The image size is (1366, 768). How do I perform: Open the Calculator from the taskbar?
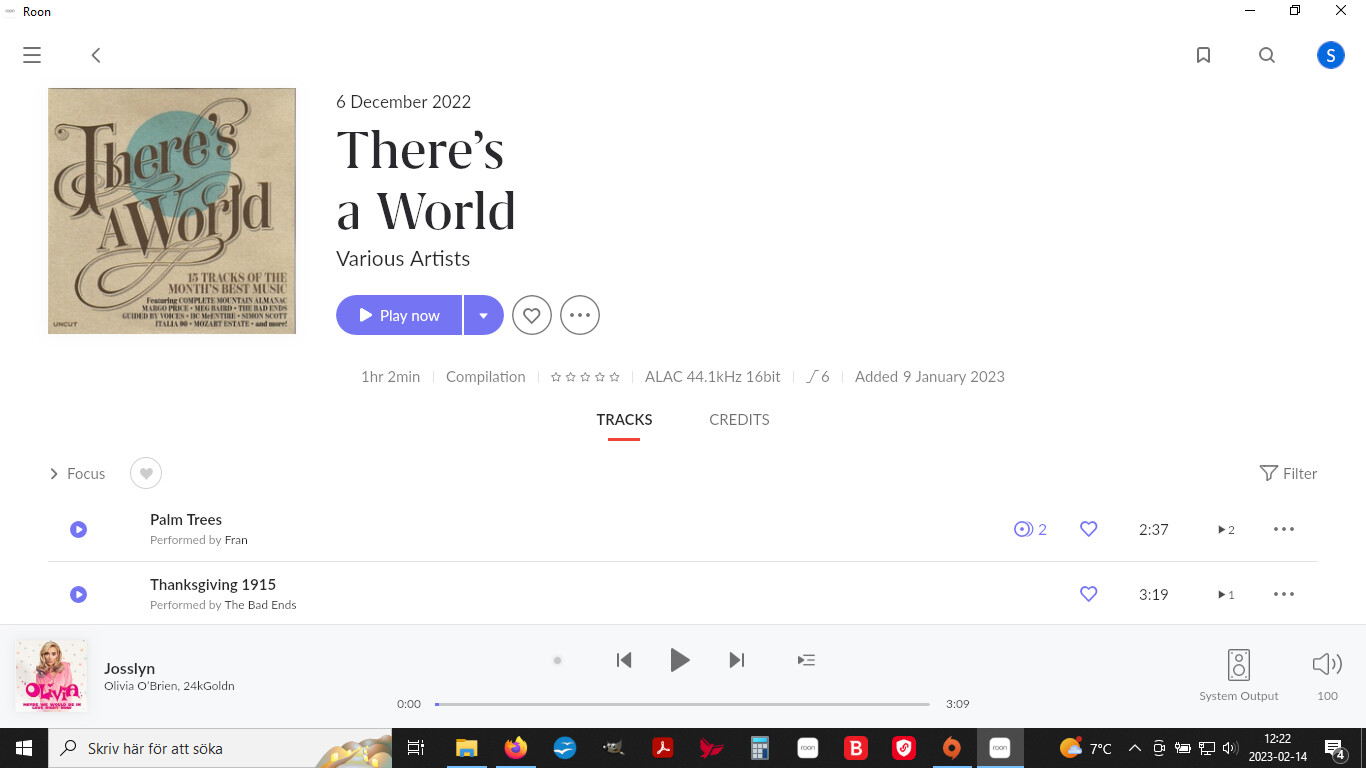759,747
